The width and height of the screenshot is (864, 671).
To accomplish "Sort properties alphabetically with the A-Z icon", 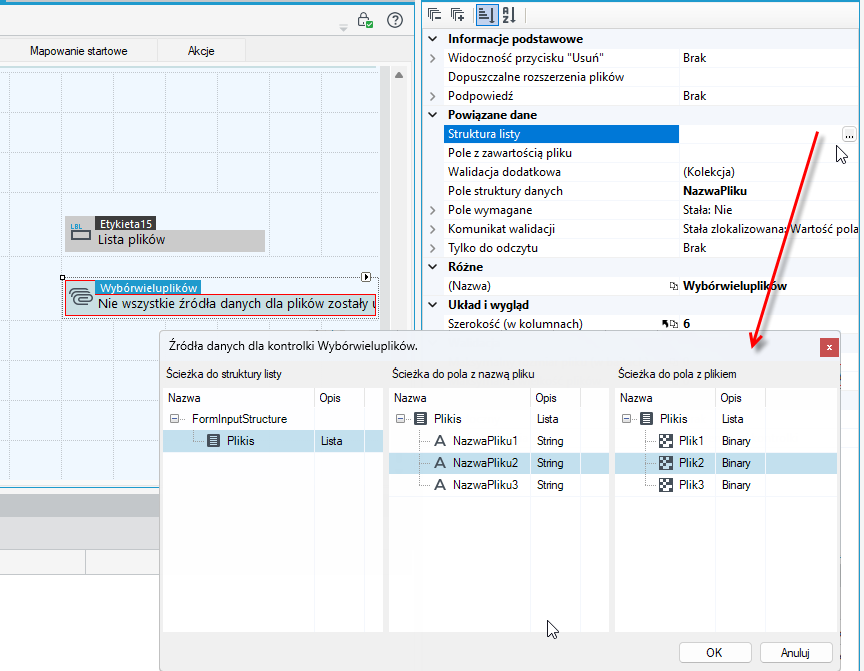I will pos(509,15).
